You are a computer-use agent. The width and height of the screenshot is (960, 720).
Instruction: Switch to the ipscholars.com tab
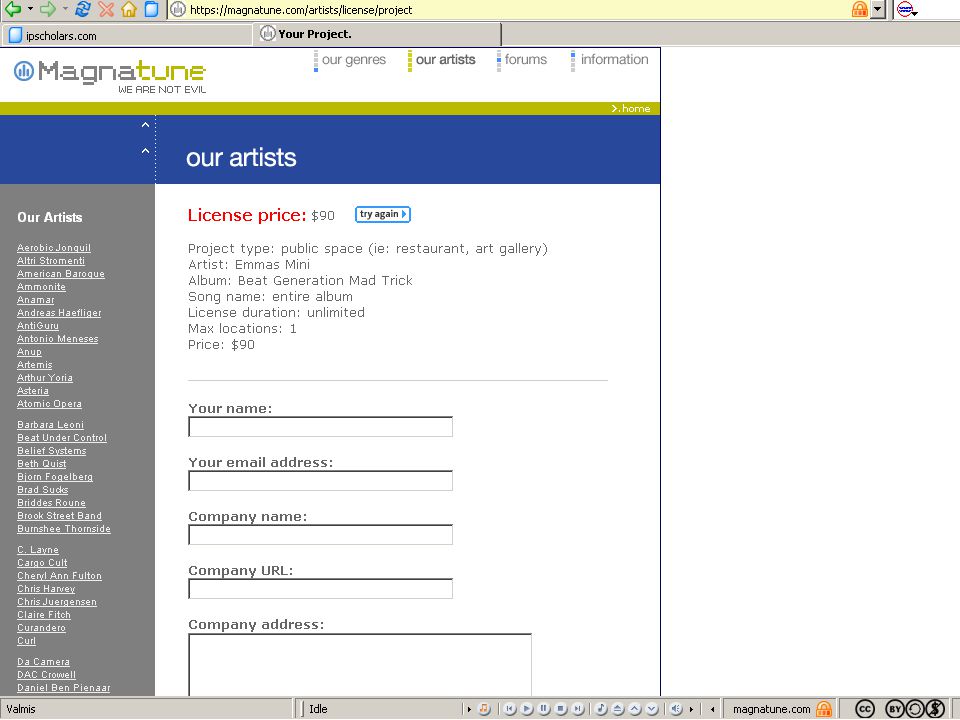(127, 36)
